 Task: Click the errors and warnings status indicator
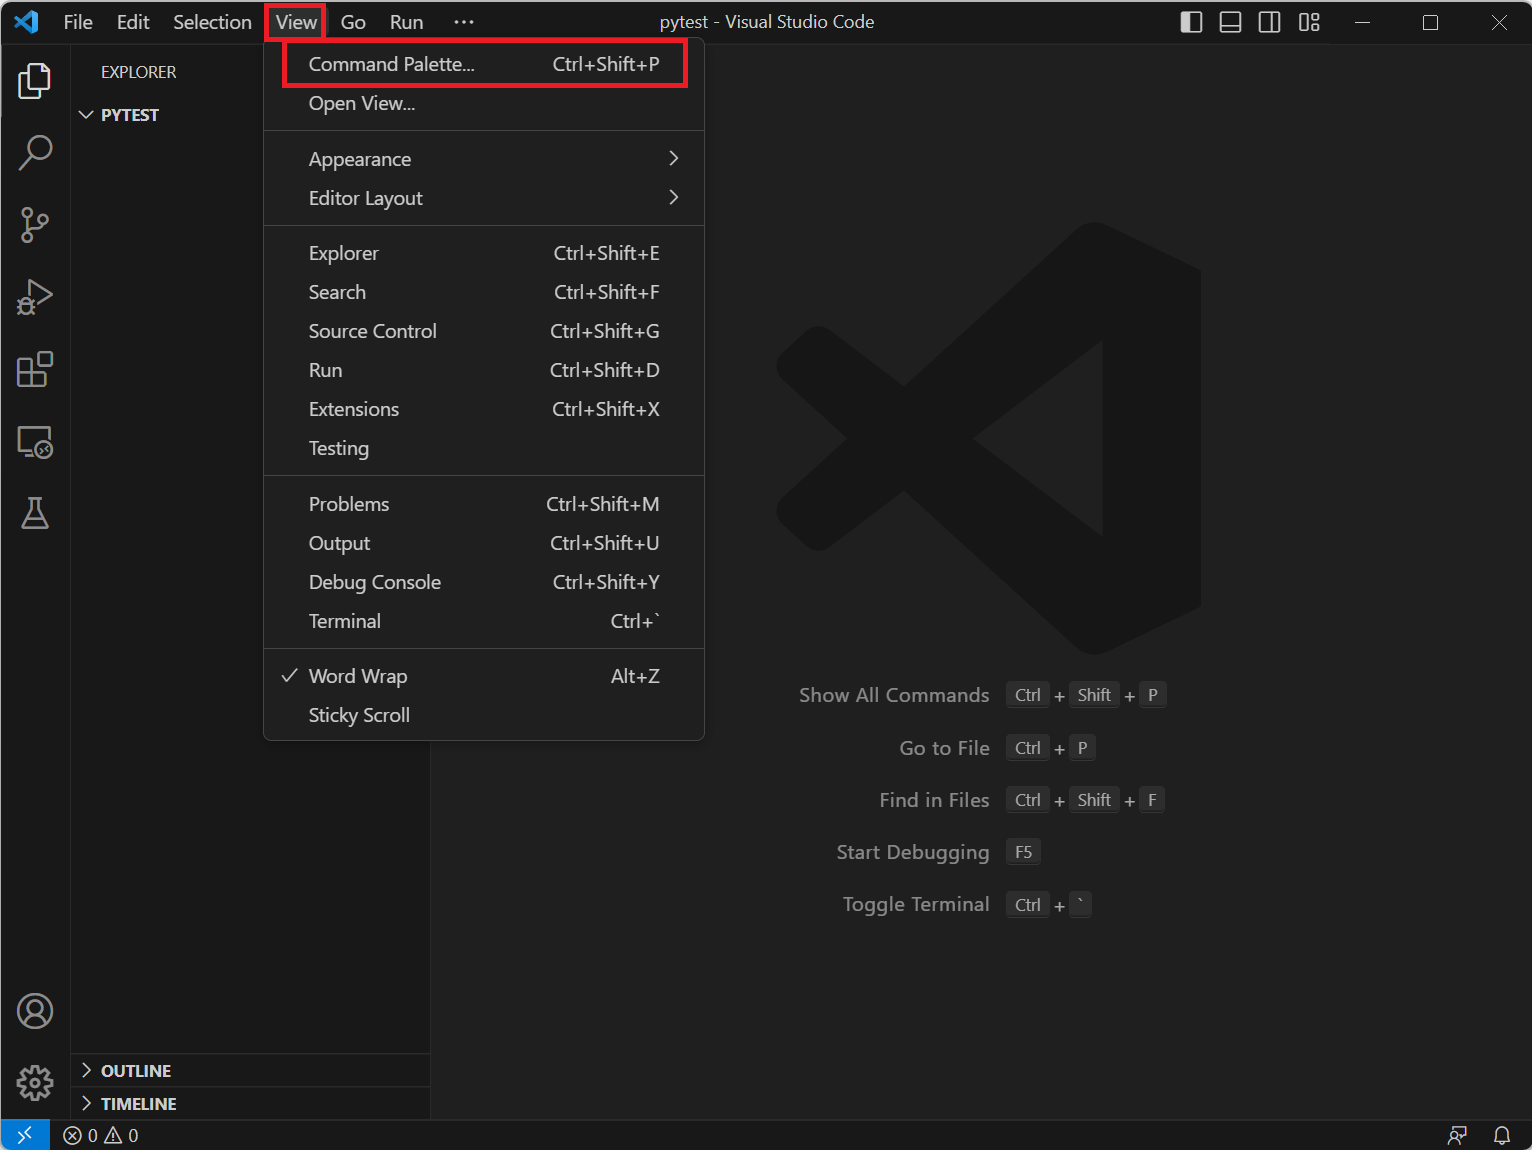101,1135
